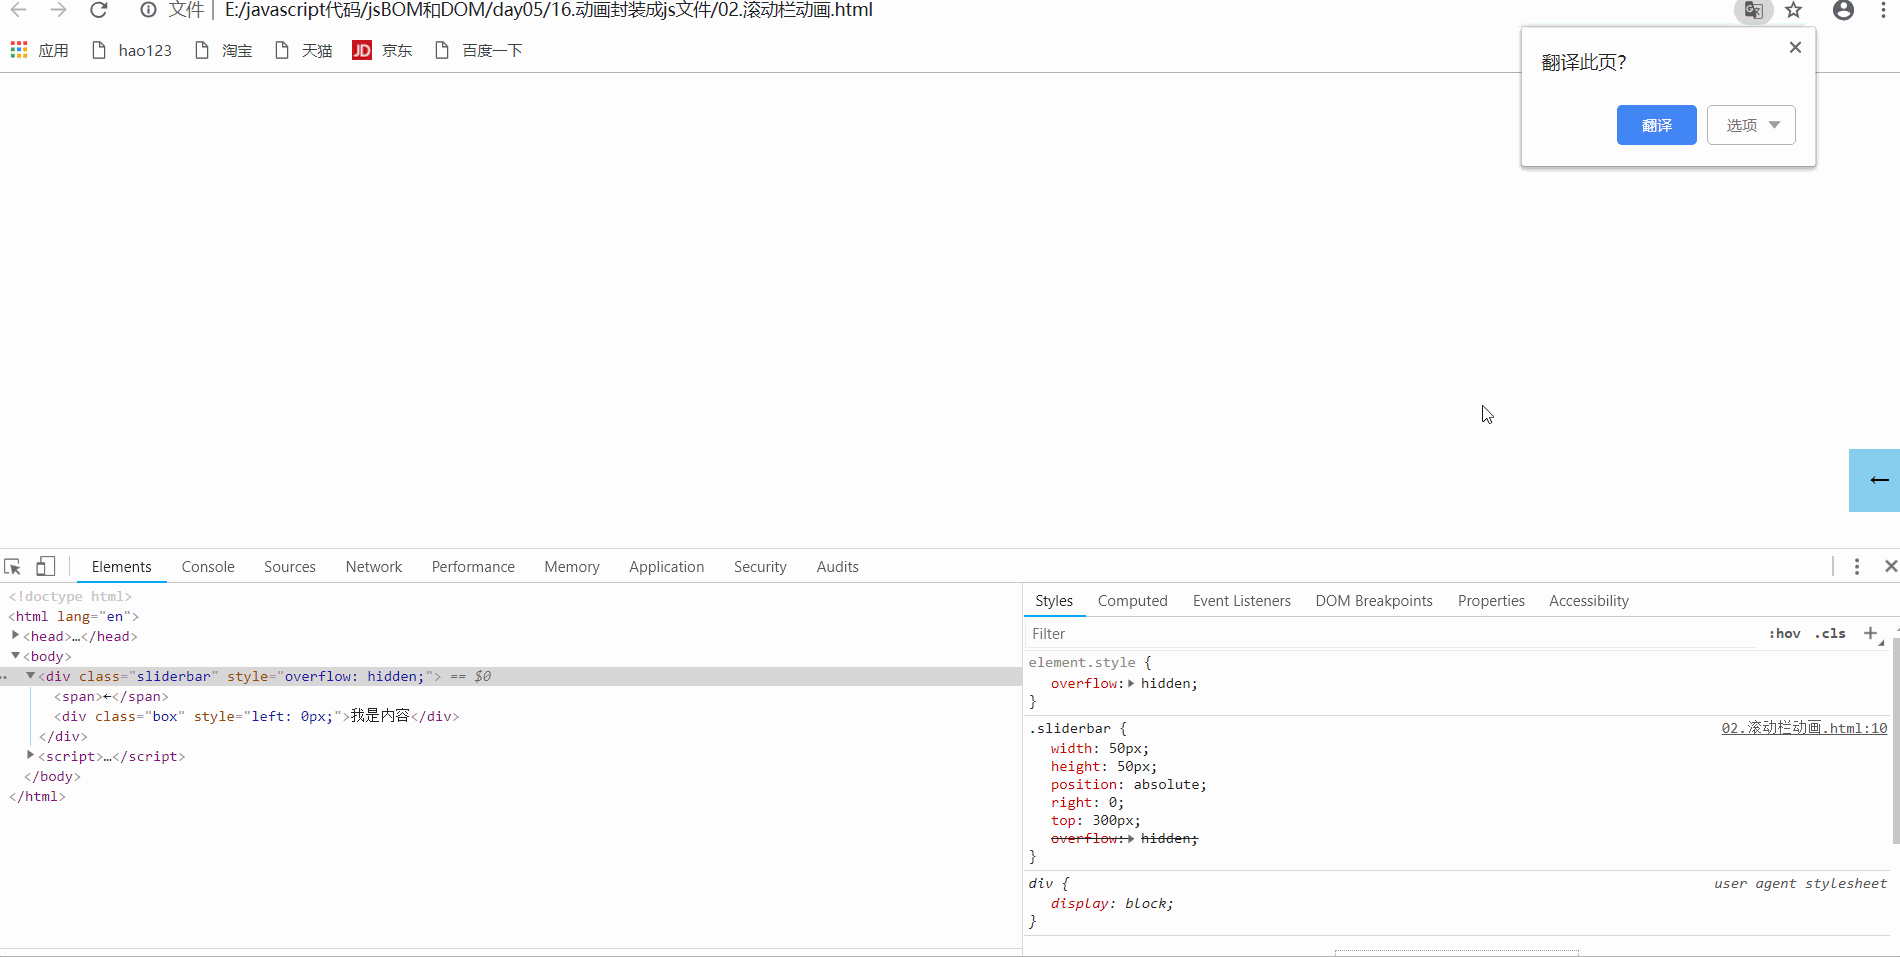Viewport: 1900px width, 957px height.
Task: Select the doctype html row
Action: (x=70, y=596)
